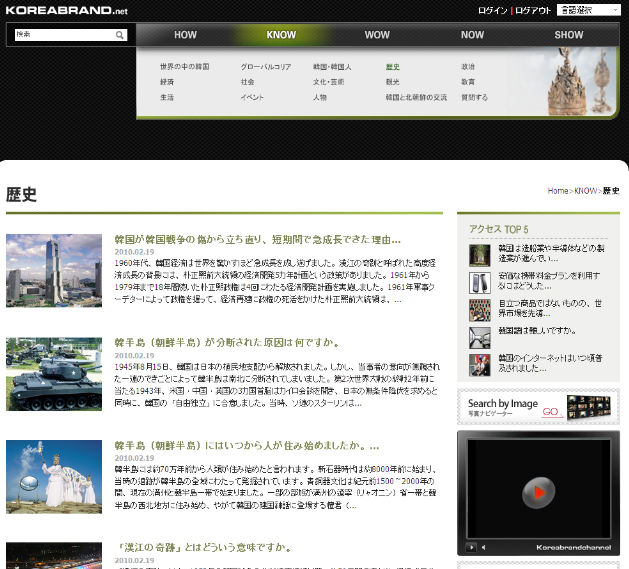Open TOP 5 link 安価な携帯料金プラン
This screenshot has width=629, height=569.
tap(549, 281)
